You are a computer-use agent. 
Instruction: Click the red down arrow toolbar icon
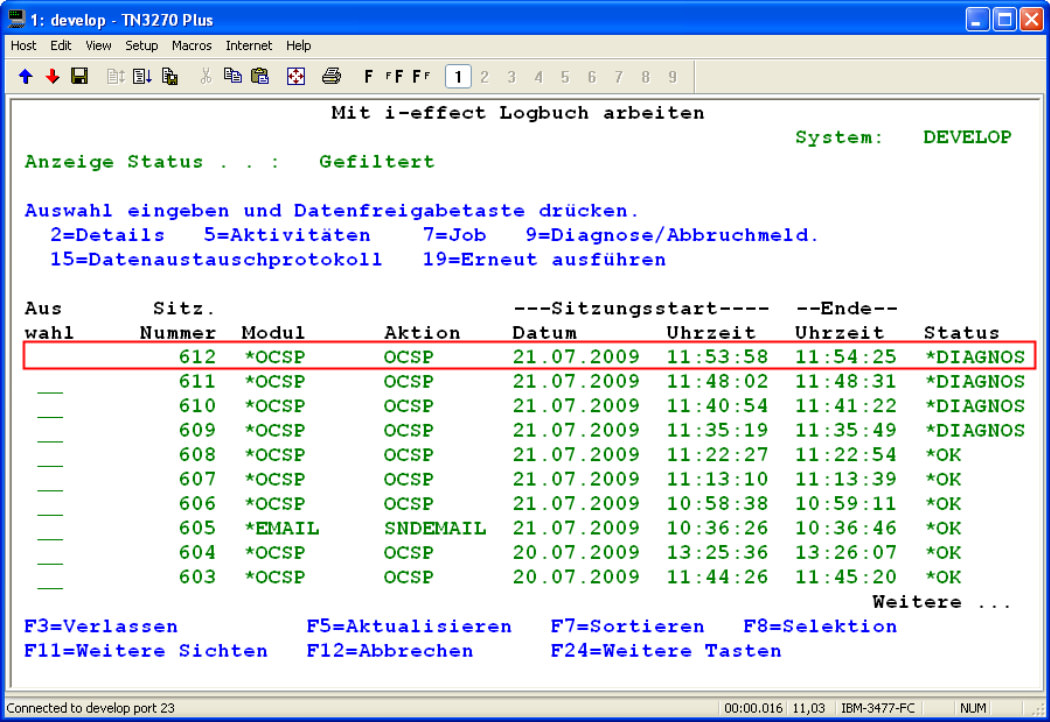click(x=52, y=76)
